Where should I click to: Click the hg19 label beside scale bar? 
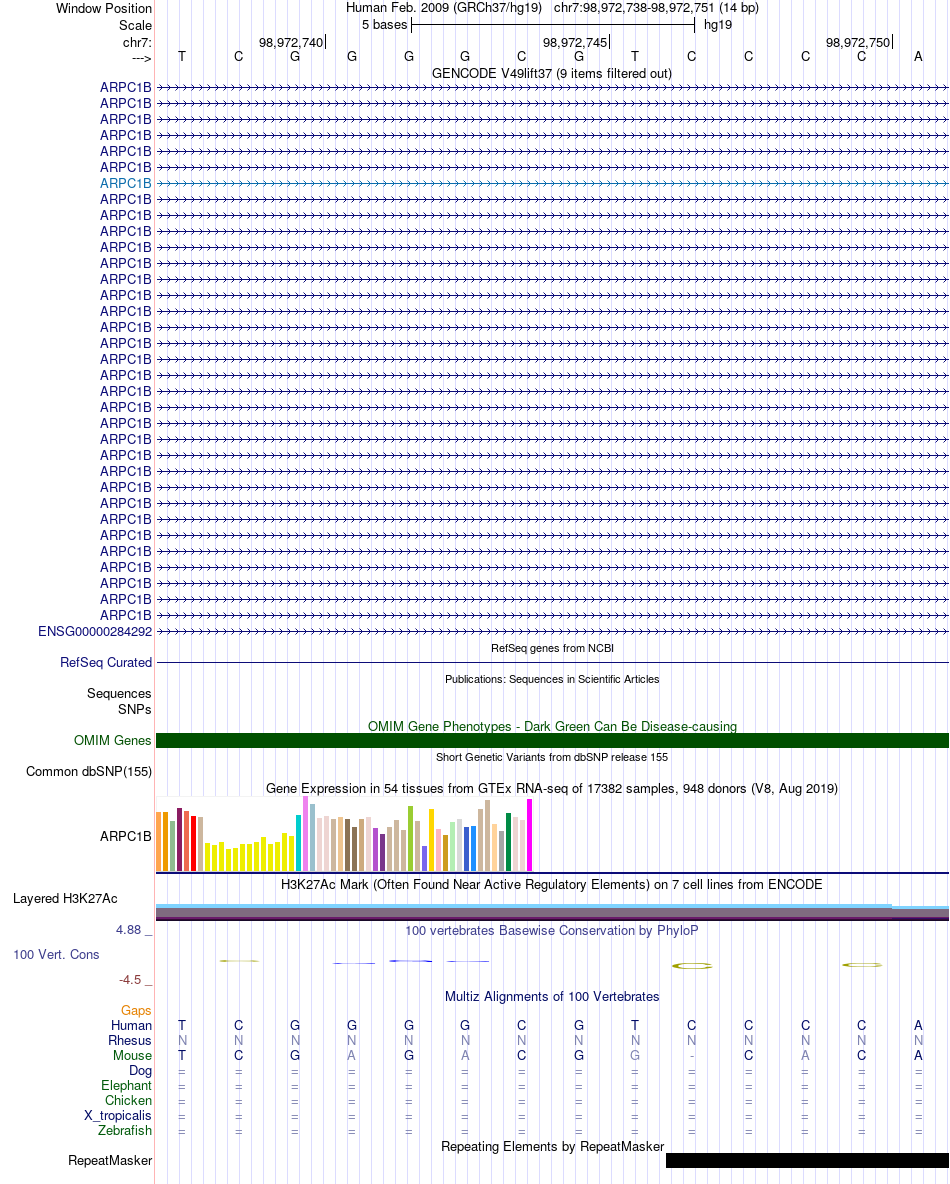(x=717, y=25)
